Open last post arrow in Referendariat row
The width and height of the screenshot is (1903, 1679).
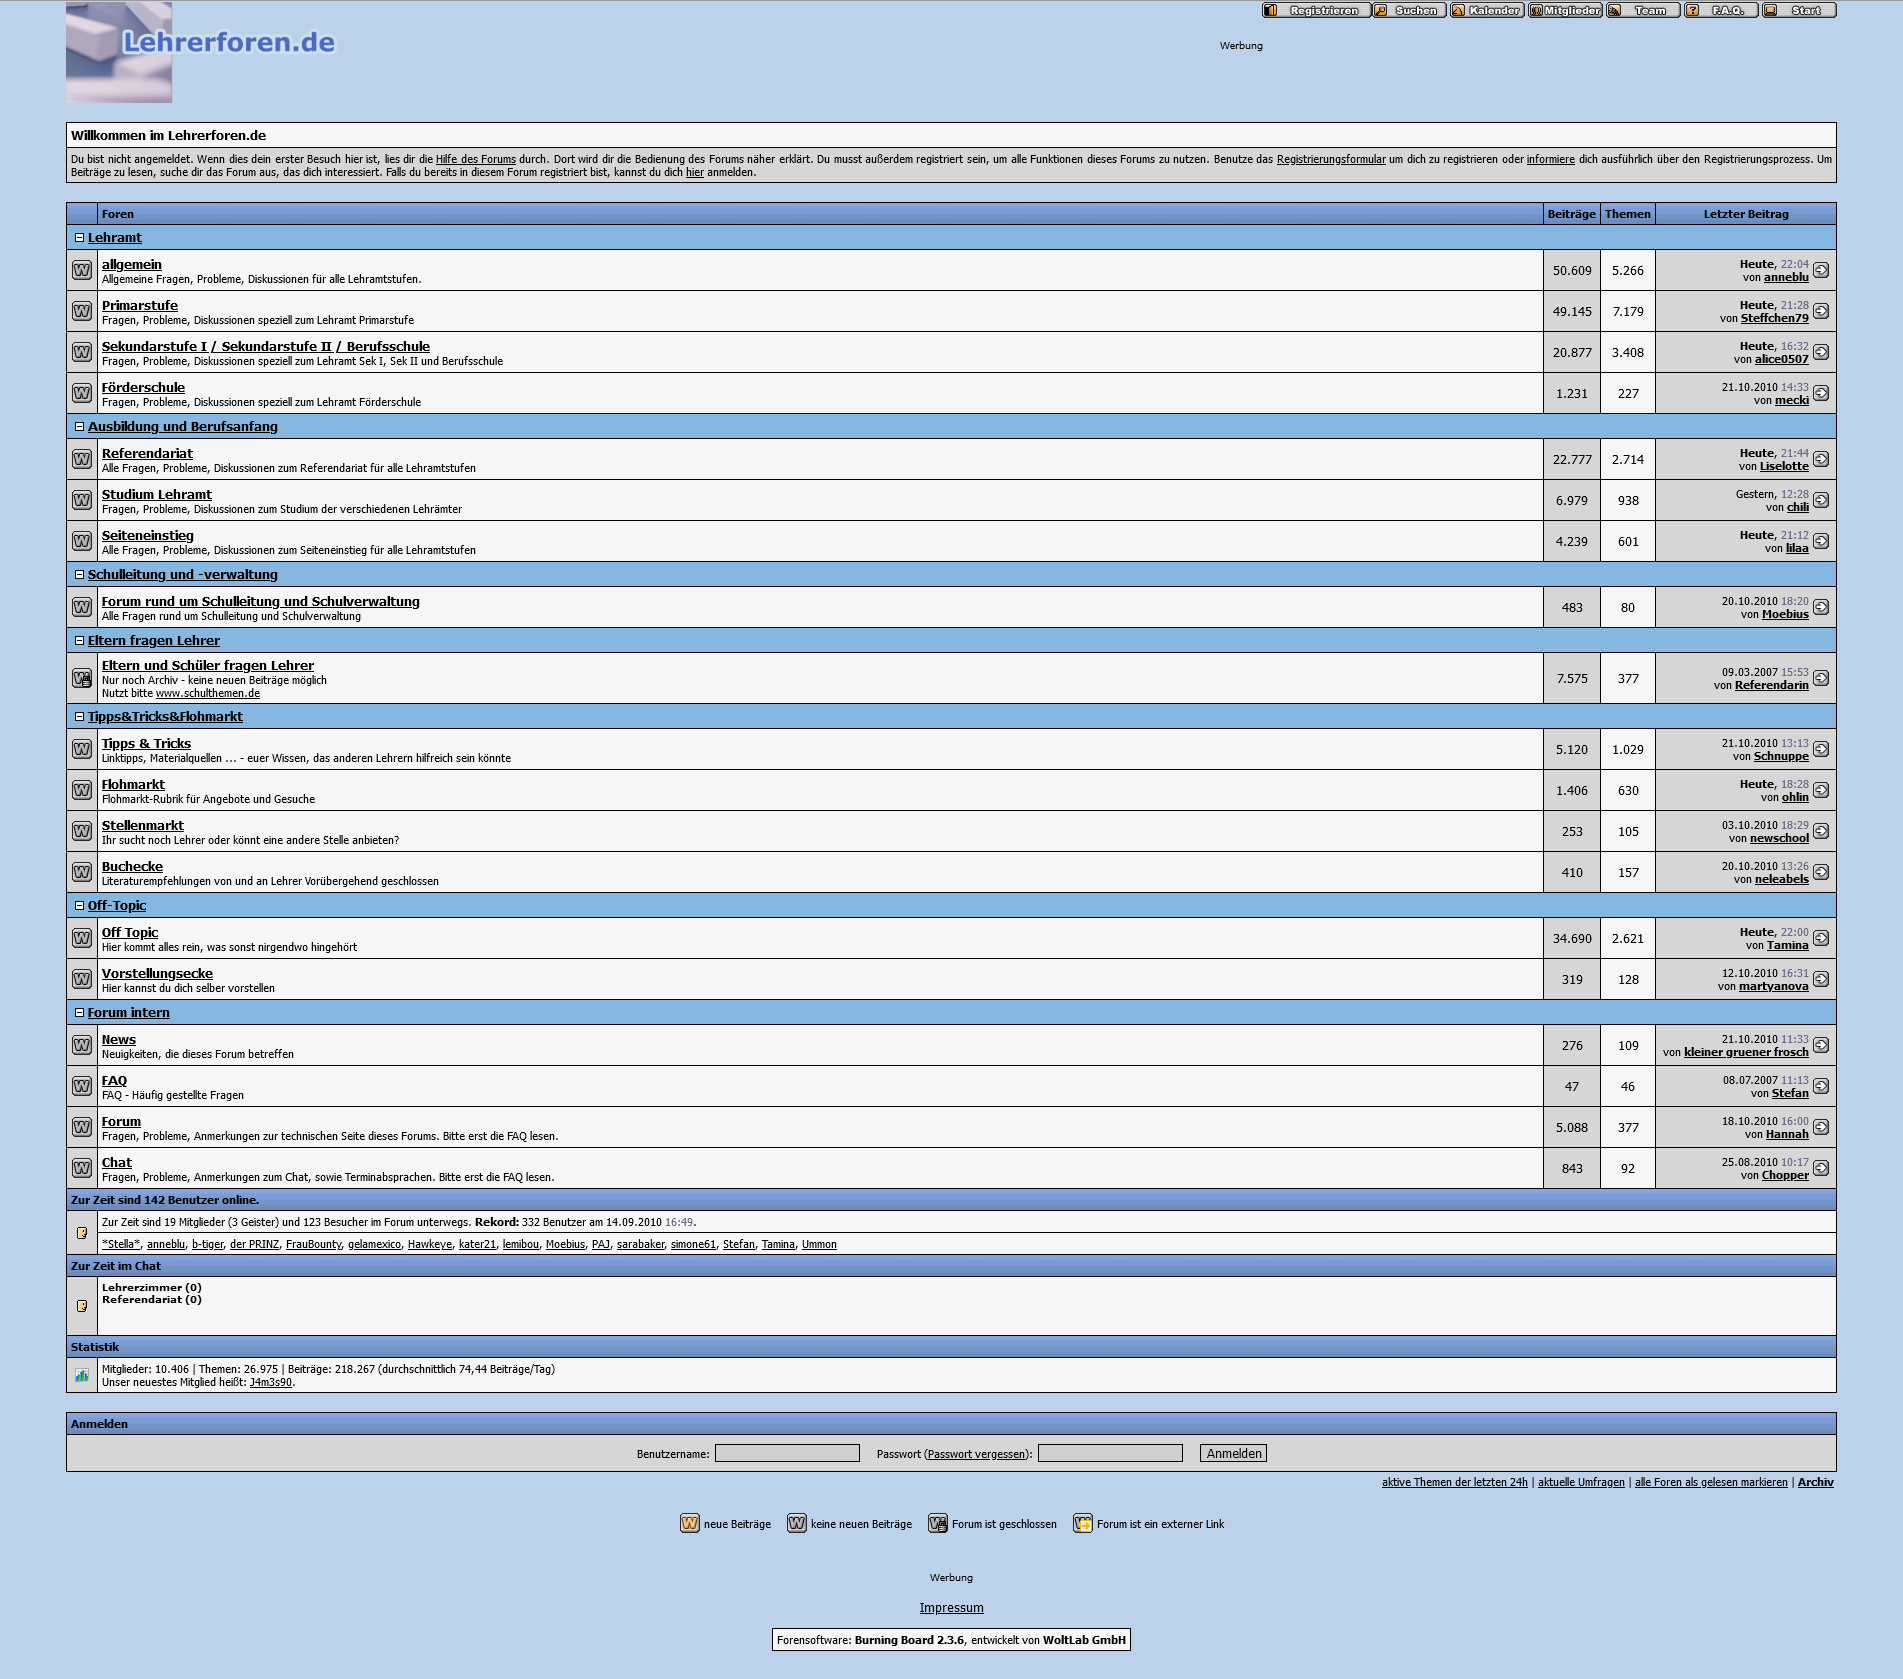tap(1821, 460)
